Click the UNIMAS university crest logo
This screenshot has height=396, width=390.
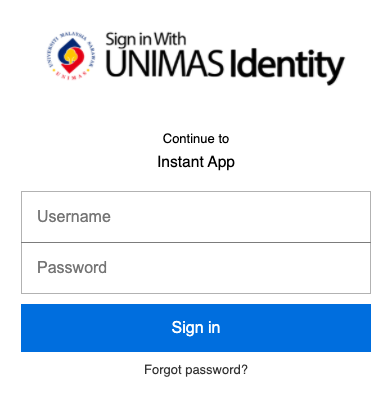[70, 56]
